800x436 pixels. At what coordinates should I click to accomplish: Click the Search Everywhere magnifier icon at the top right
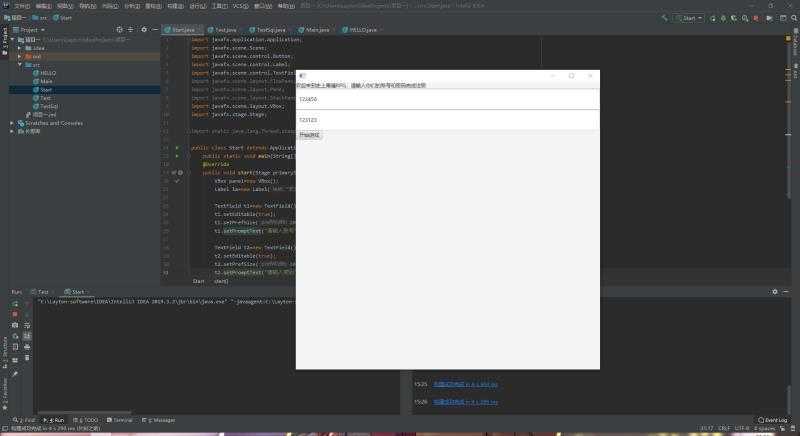pos(794,18)
